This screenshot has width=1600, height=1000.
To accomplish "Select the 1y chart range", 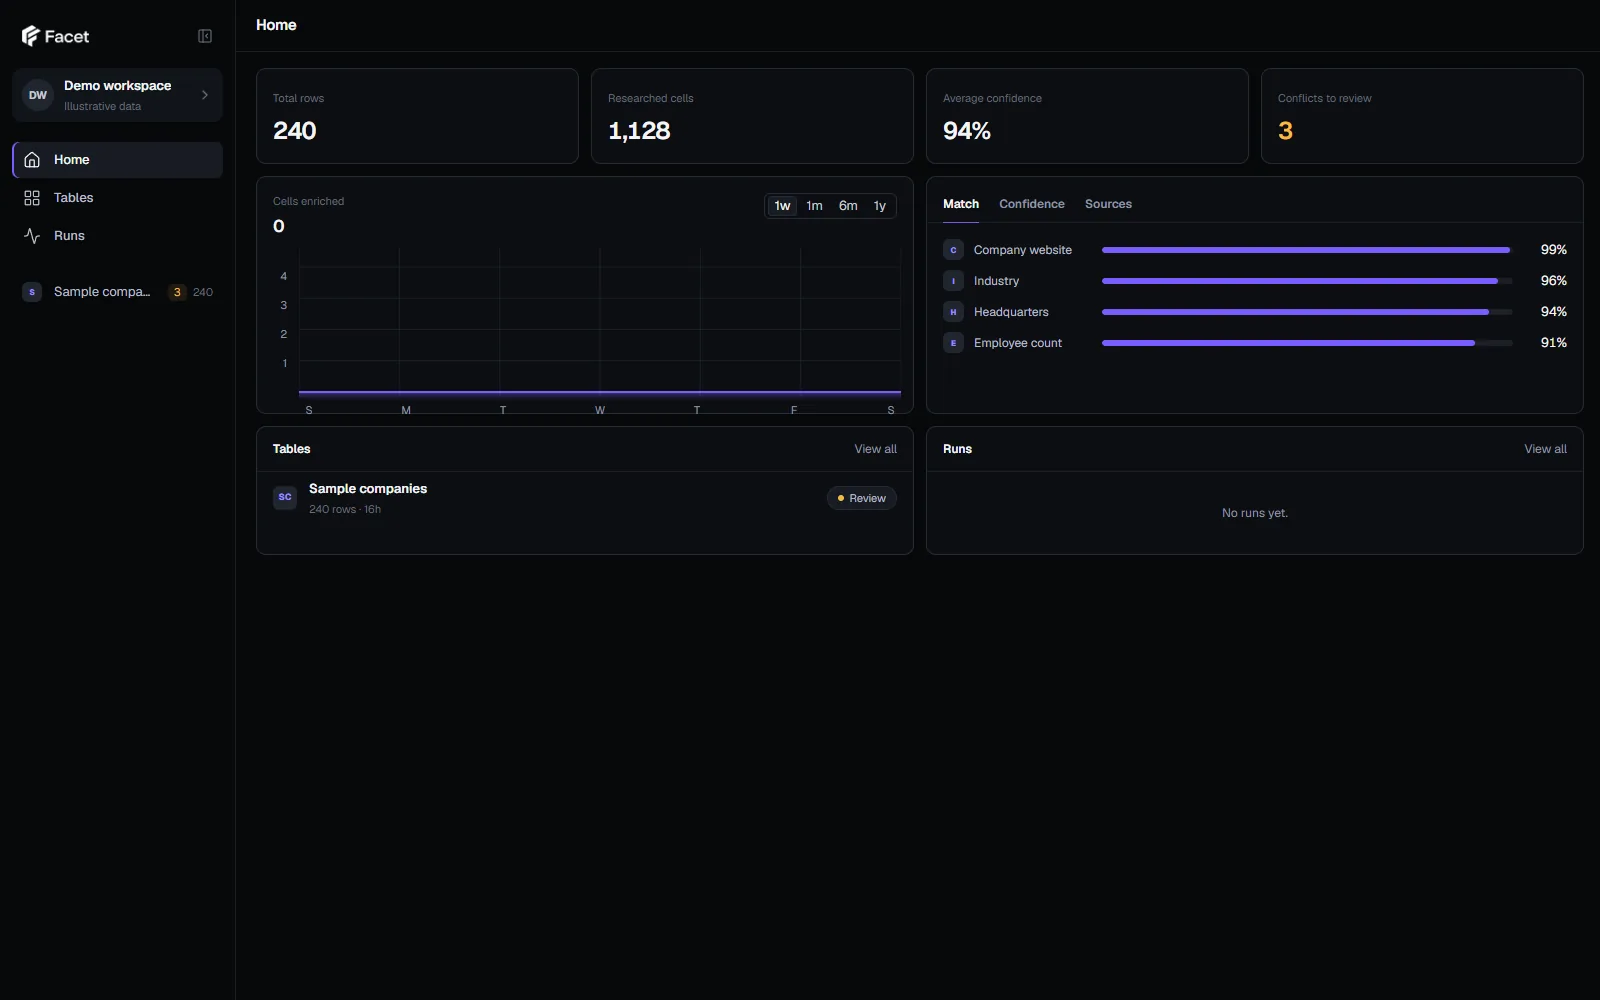I will pos(880,206).
